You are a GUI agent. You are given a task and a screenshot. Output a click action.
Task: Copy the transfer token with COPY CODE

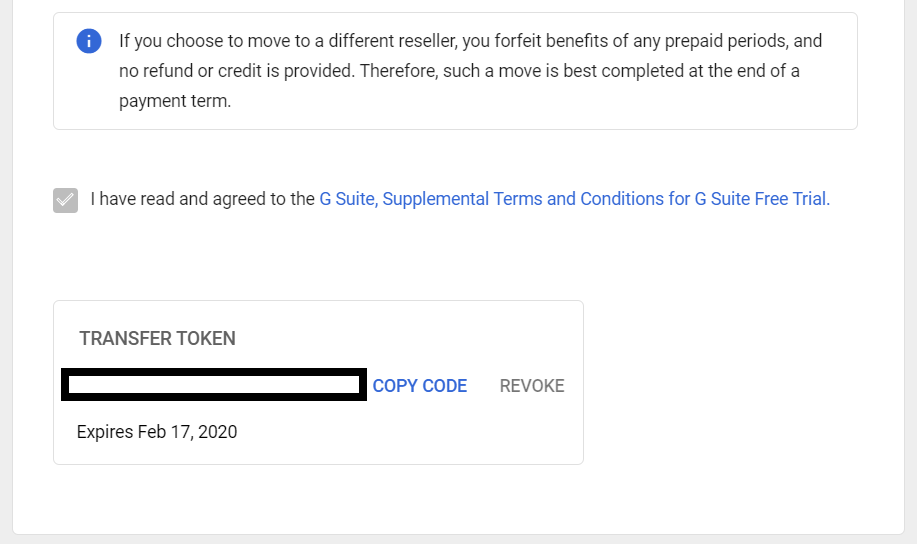tap(420, 385)
